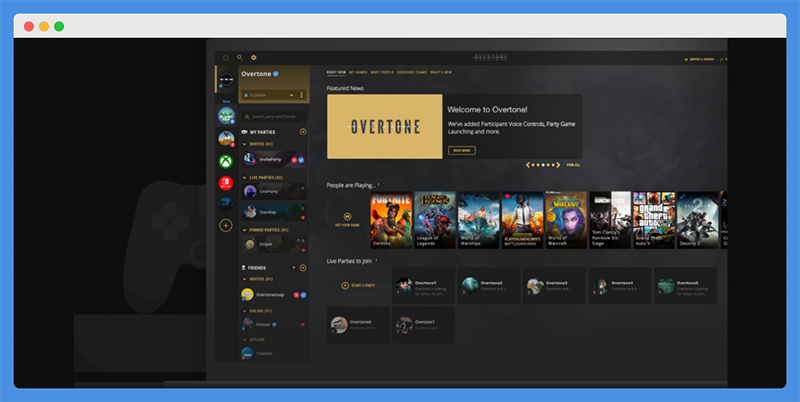
Task: Select the Grand Theft Auto V thumbnail
Action: click(x=654, y=220)
